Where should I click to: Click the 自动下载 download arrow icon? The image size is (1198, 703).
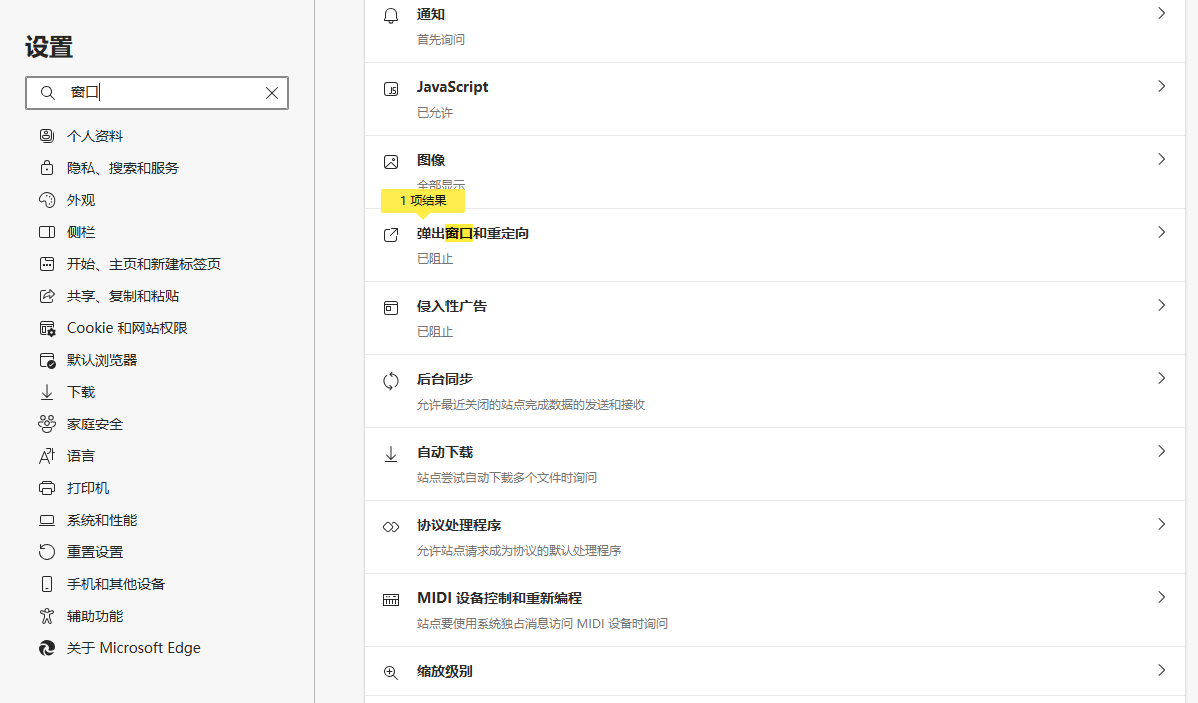(x=390, y=453)
